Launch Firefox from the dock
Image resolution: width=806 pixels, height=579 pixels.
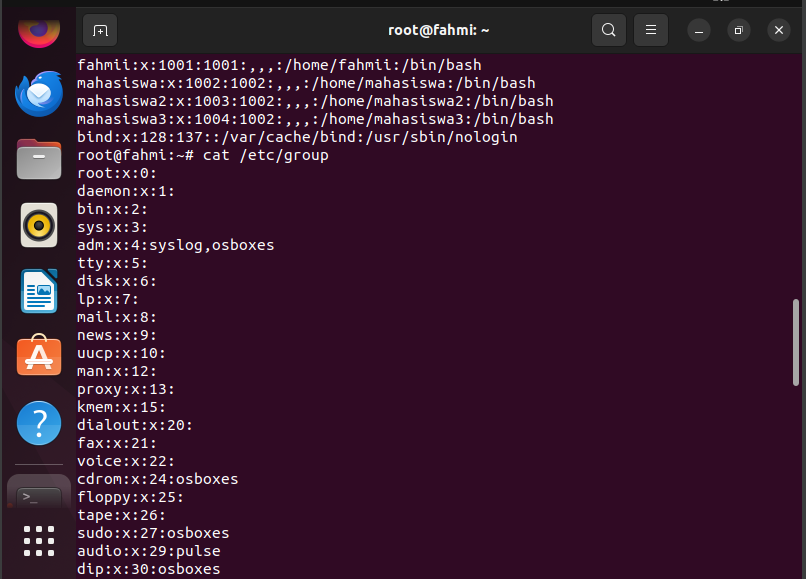tap(39, 32)
